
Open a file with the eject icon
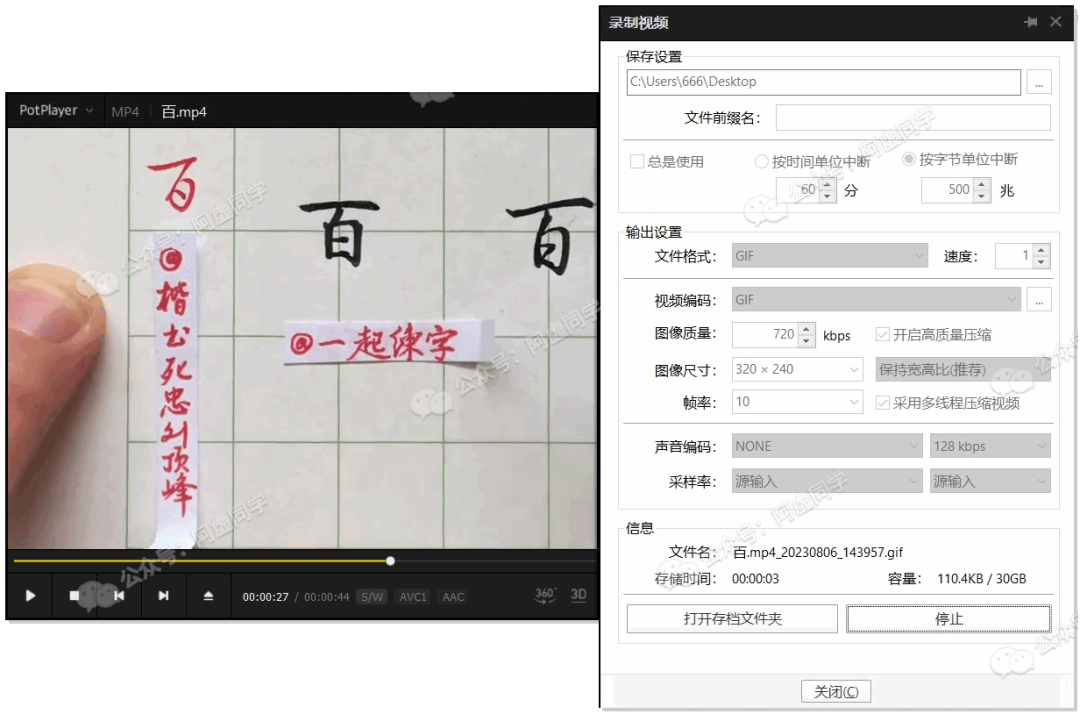pos(208,596)
